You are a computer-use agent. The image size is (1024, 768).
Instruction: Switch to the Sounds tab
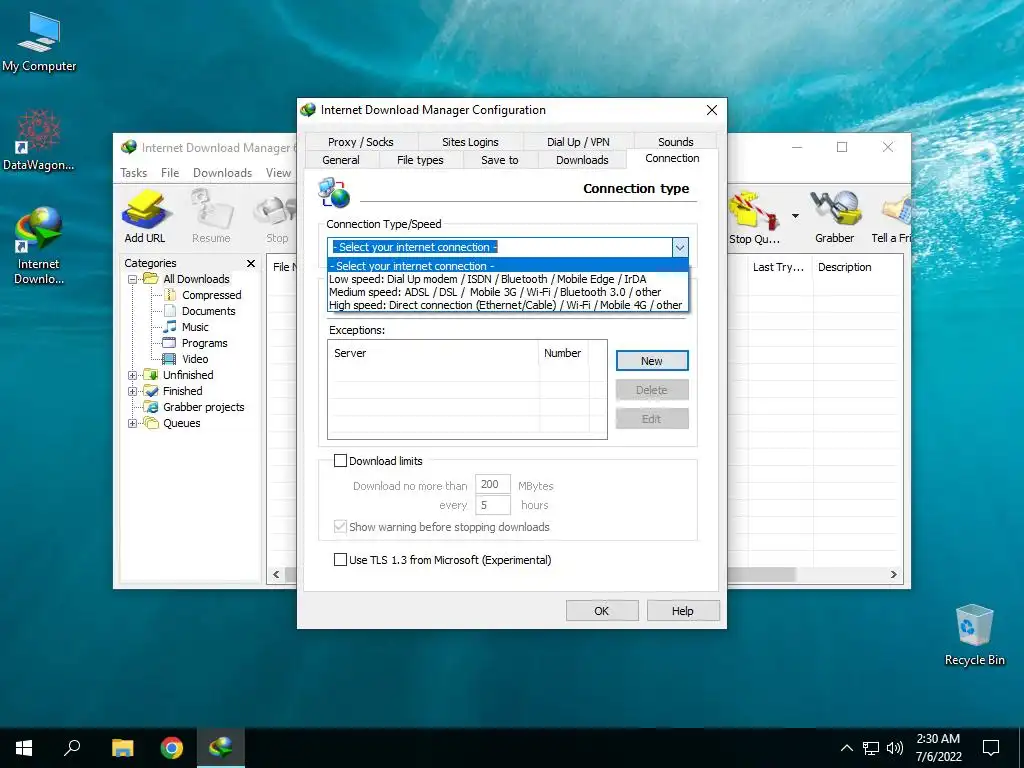point(675,142)
